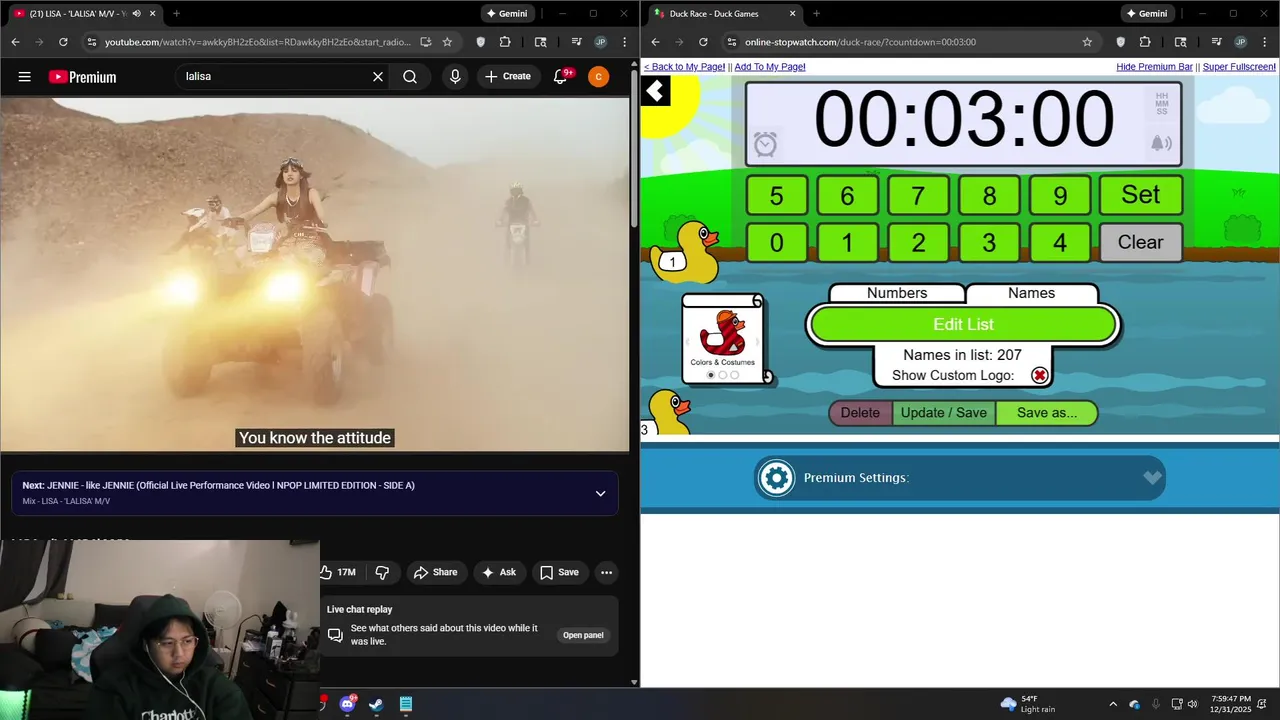
Task: Click the Hide Premium Bar link
Action: tap(1155, 67)
